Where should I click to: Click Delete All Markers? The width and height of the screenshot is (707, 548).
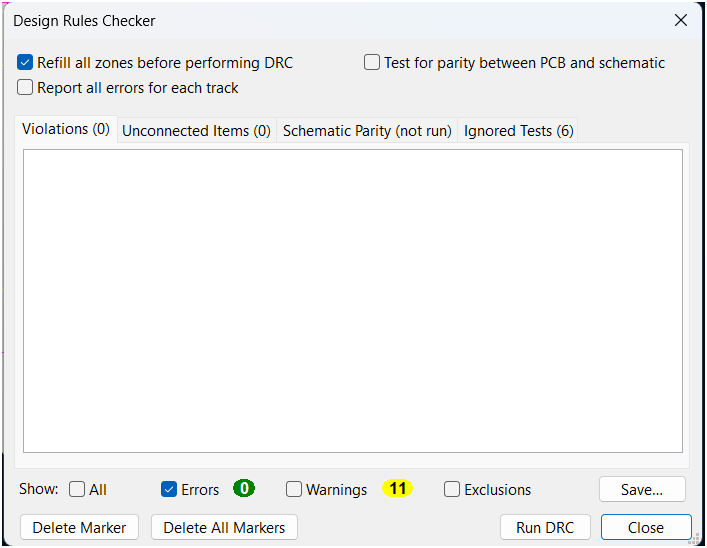pos(224,527)
